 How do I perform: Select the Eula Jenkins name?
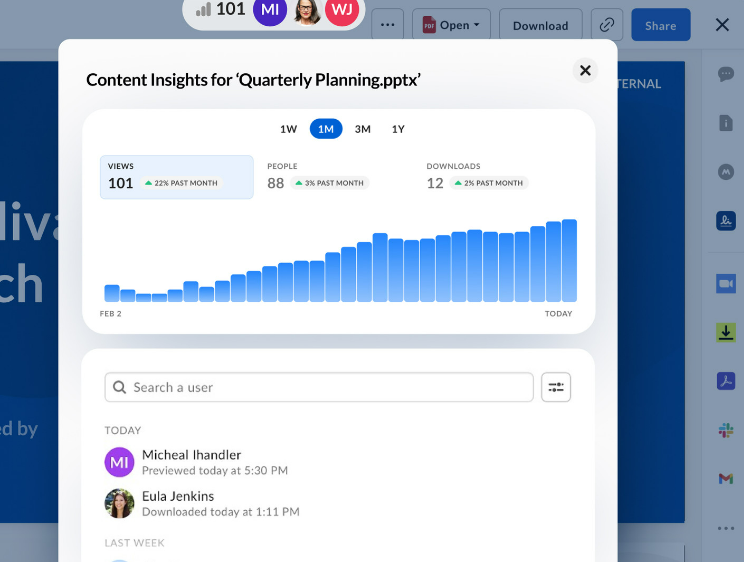178,496
